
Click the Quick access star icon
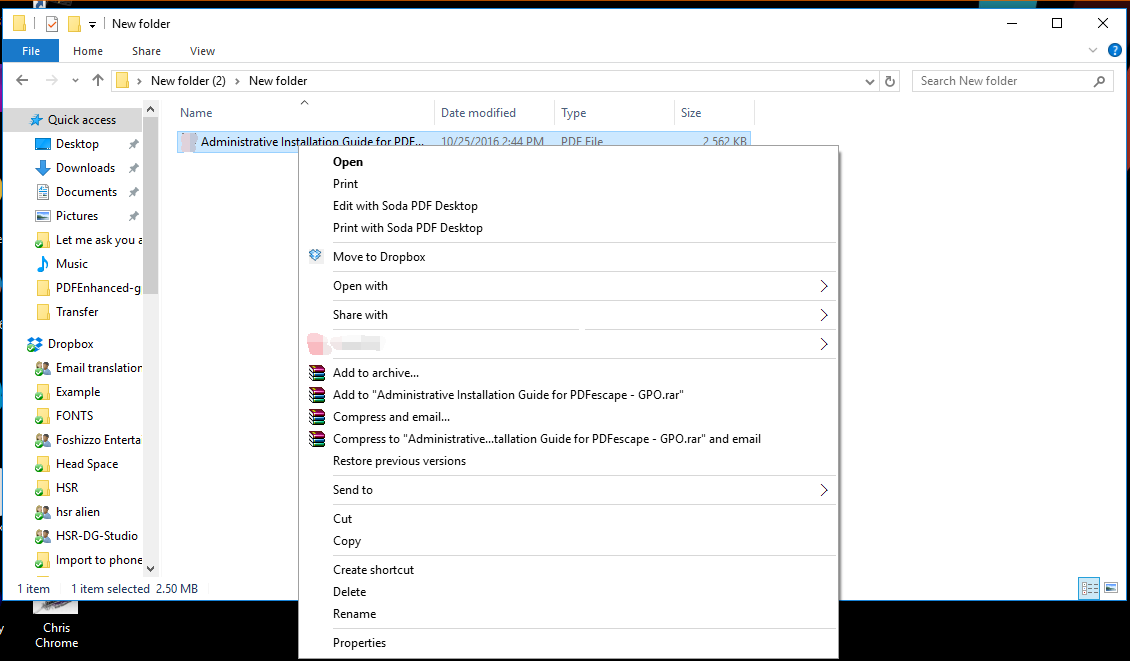(x=36, y=120)
